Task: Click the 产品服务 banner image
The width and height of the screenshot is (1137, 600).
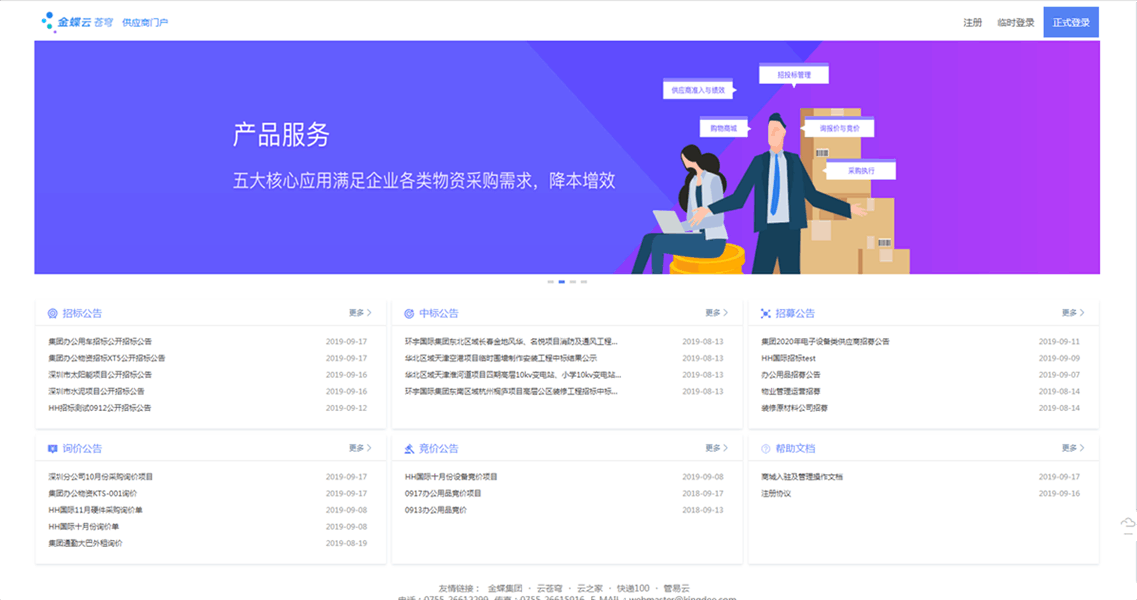Action: coord(567,157)
